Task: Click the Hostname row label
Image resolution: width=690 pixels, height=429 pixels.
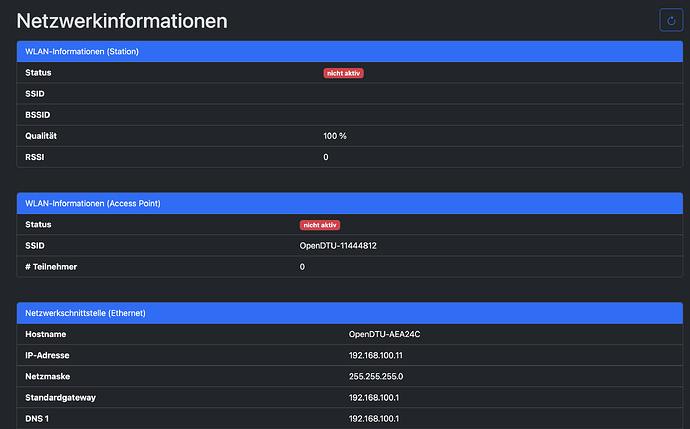Action: coord(45,334)
